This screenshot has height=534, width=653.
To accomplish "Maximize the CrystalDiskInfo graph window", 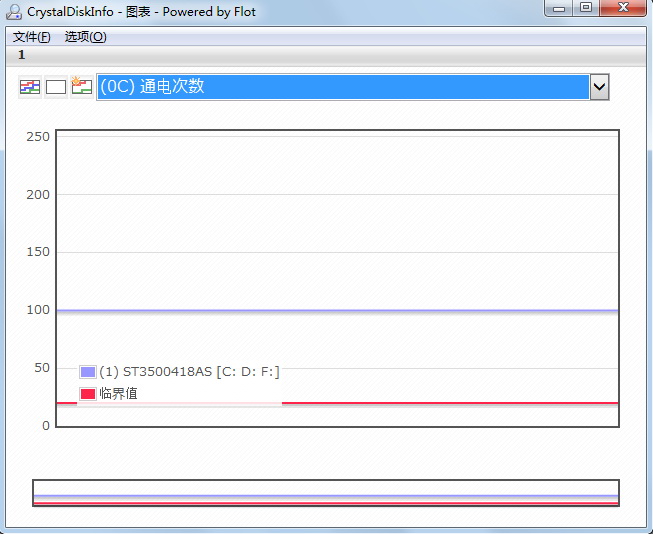I will tap(586, 7).
